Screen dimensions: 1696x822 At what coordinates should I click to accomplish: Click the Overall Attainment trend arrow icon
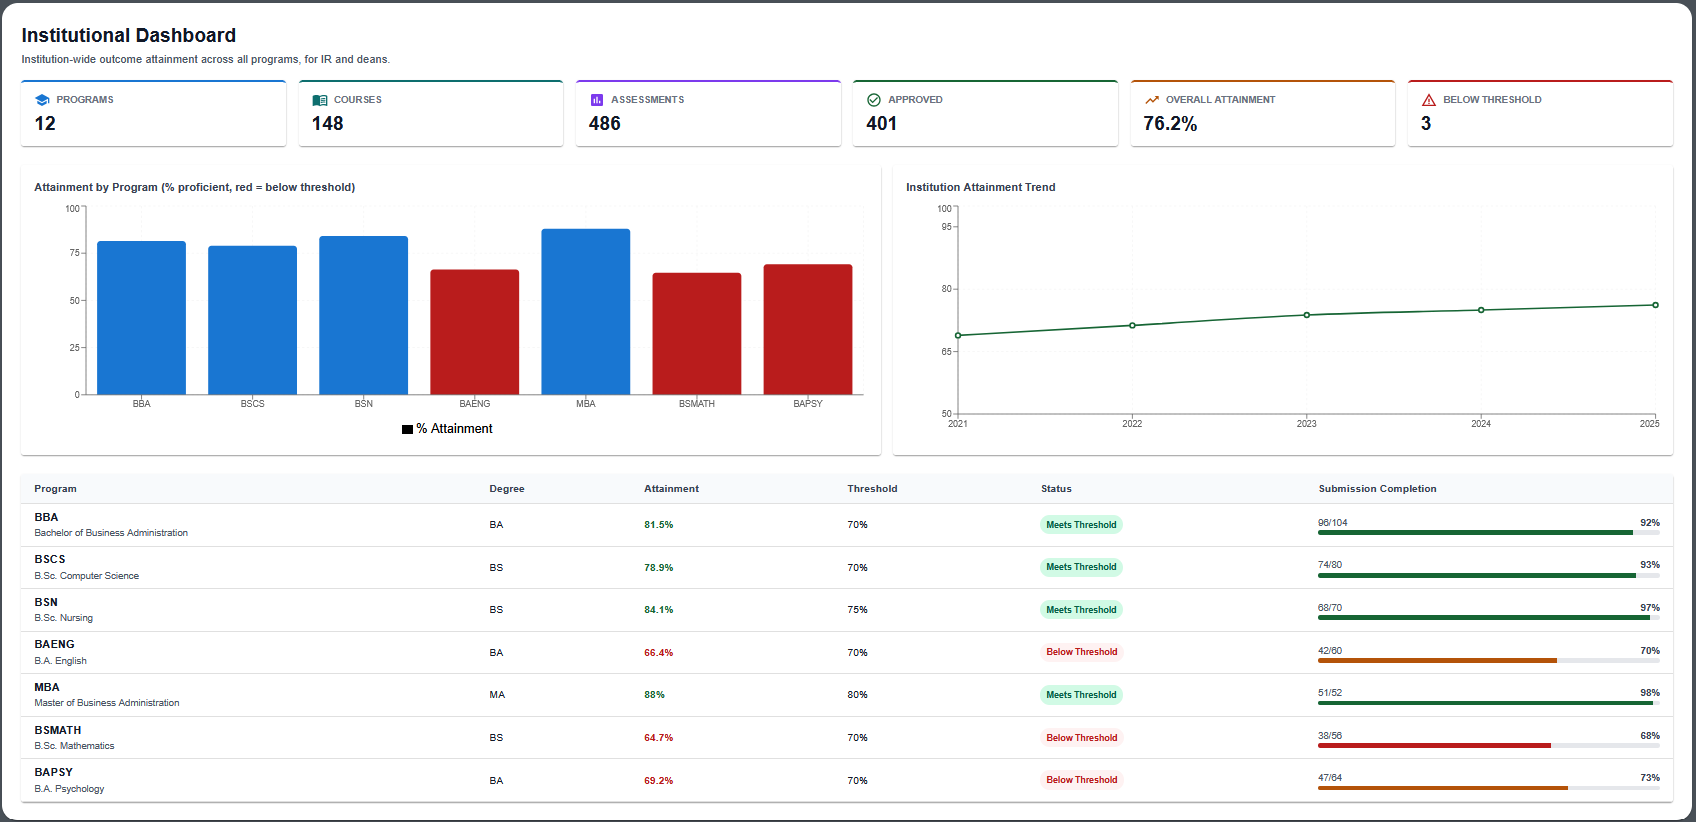[1152, 100]
